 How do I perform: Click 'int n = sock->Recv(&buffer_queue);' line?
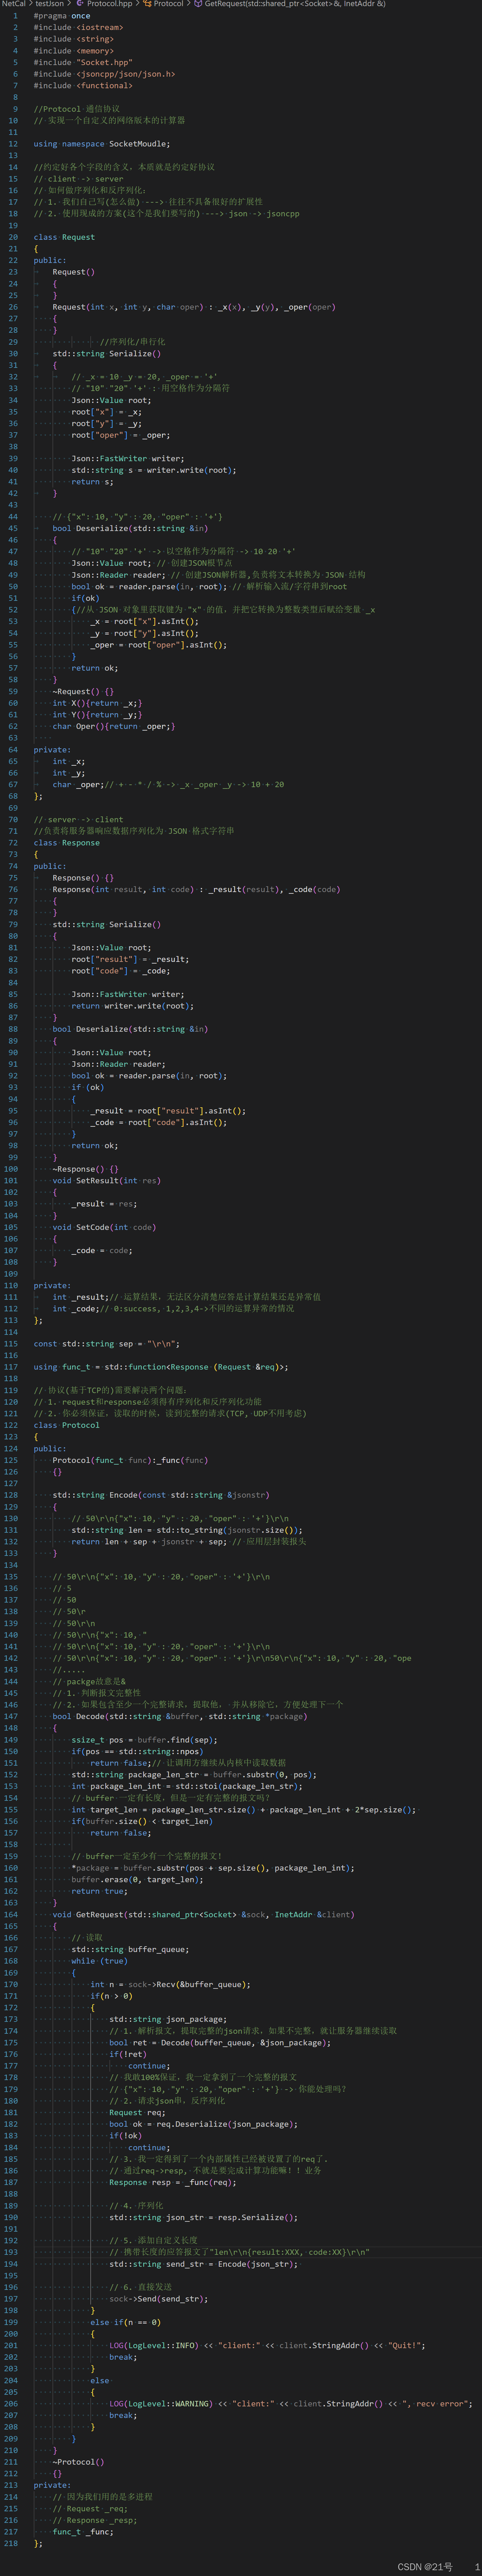click(x=171, y=1984)
